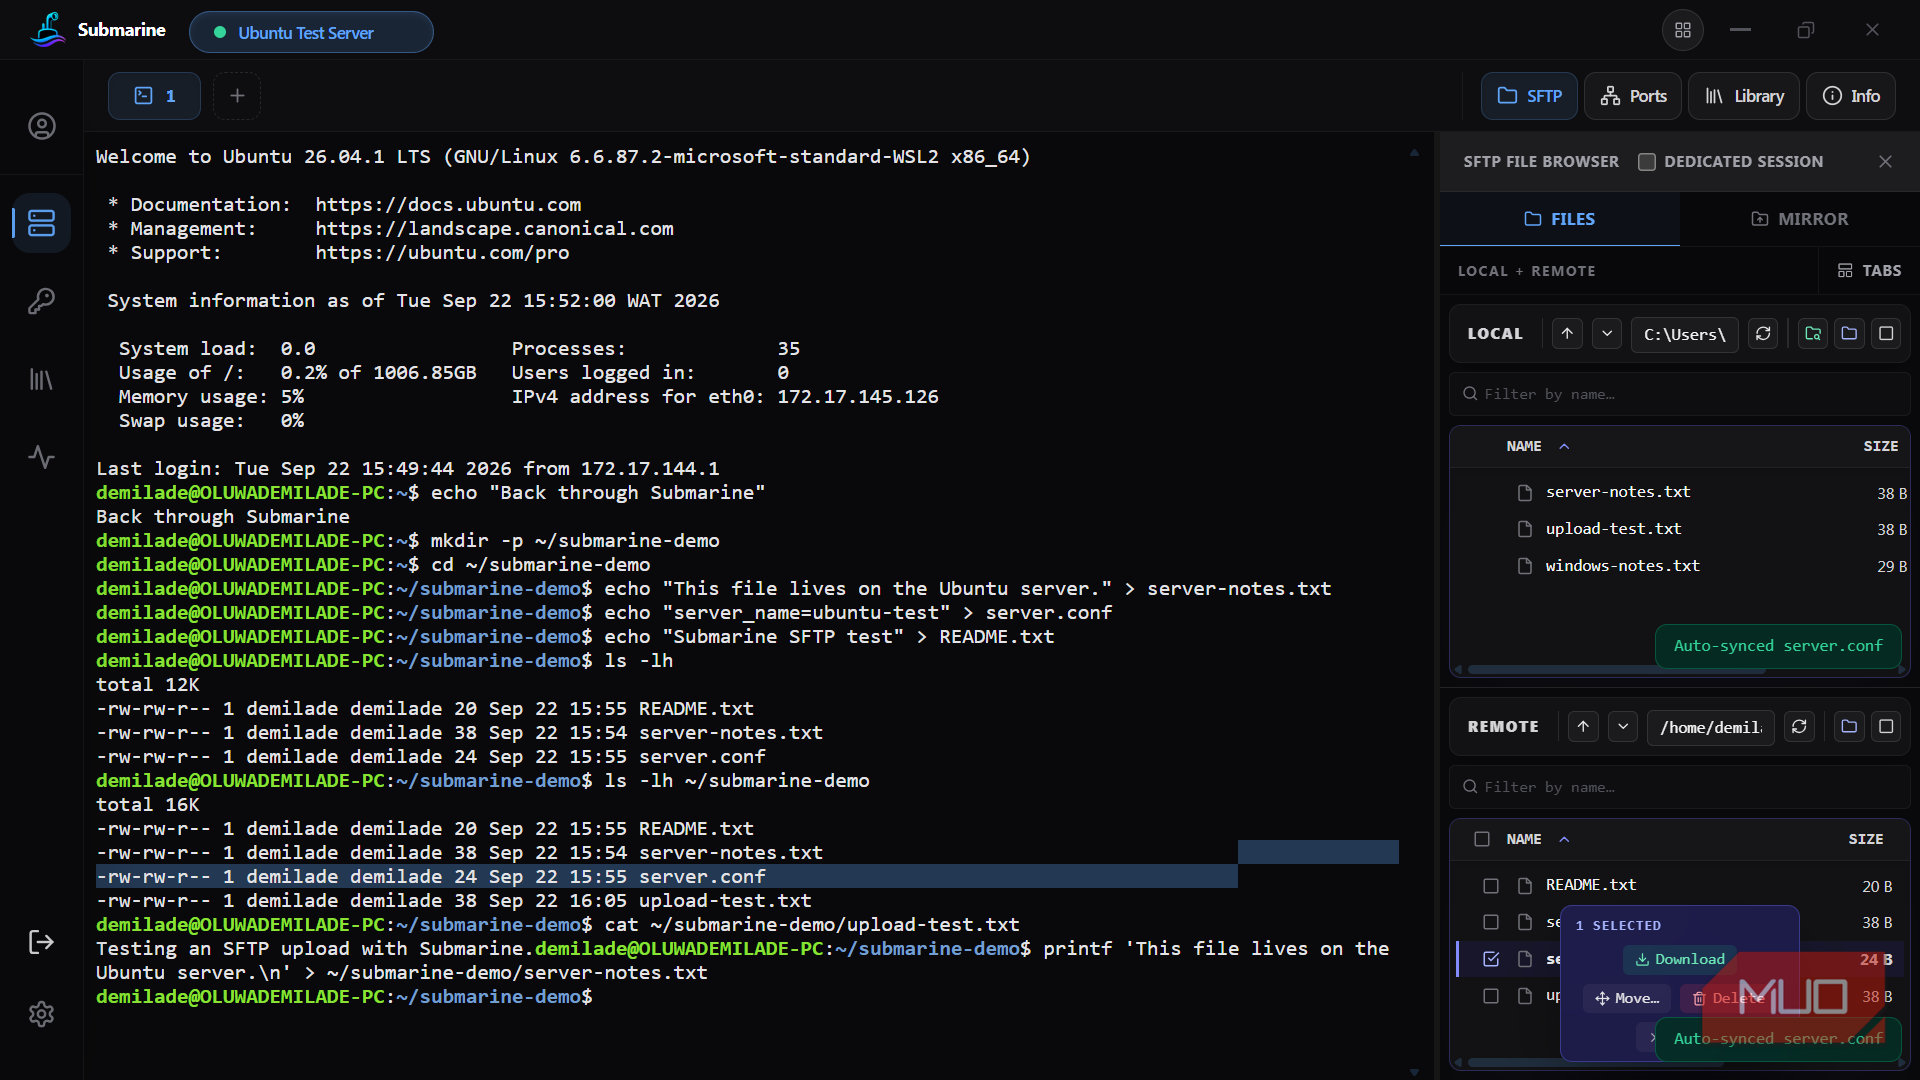
Task: Expand the LOCAL path history dropdown
Action: 1607,334
